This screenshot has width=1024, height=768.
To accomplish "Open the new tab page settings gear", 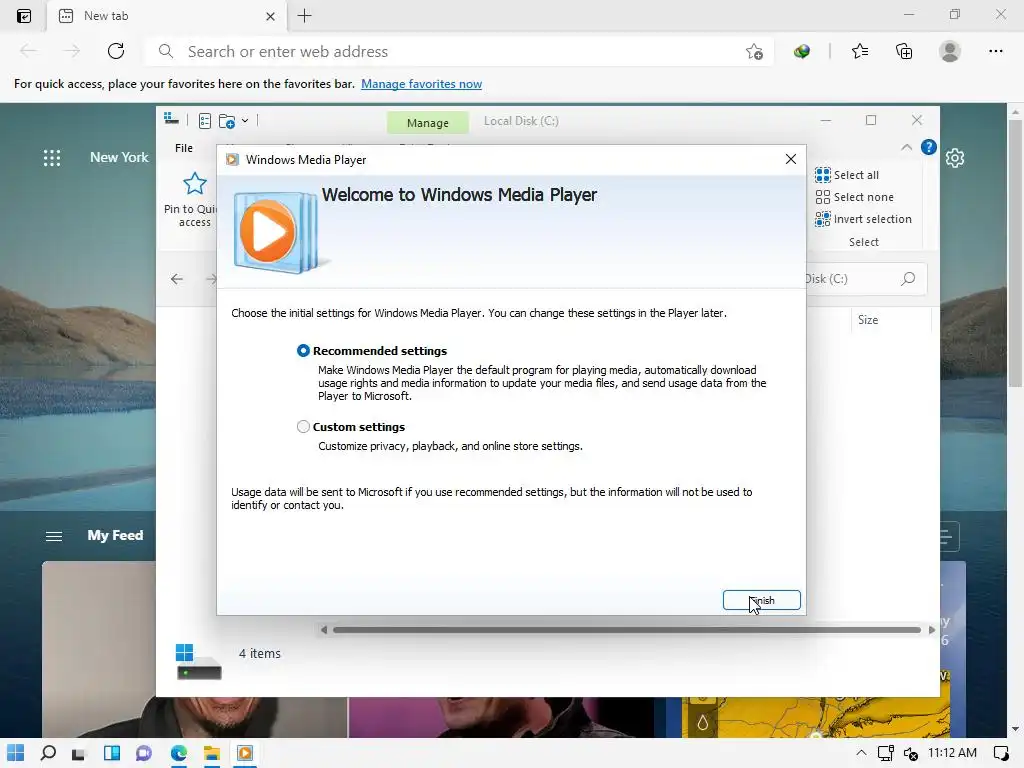I will (x=955, y=157).
